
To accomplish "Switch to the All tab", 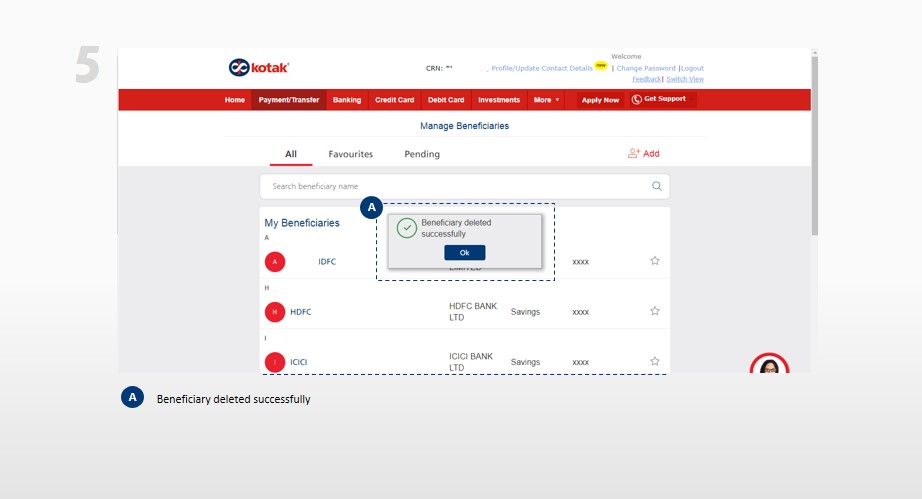I will click(x=290, y=154).
